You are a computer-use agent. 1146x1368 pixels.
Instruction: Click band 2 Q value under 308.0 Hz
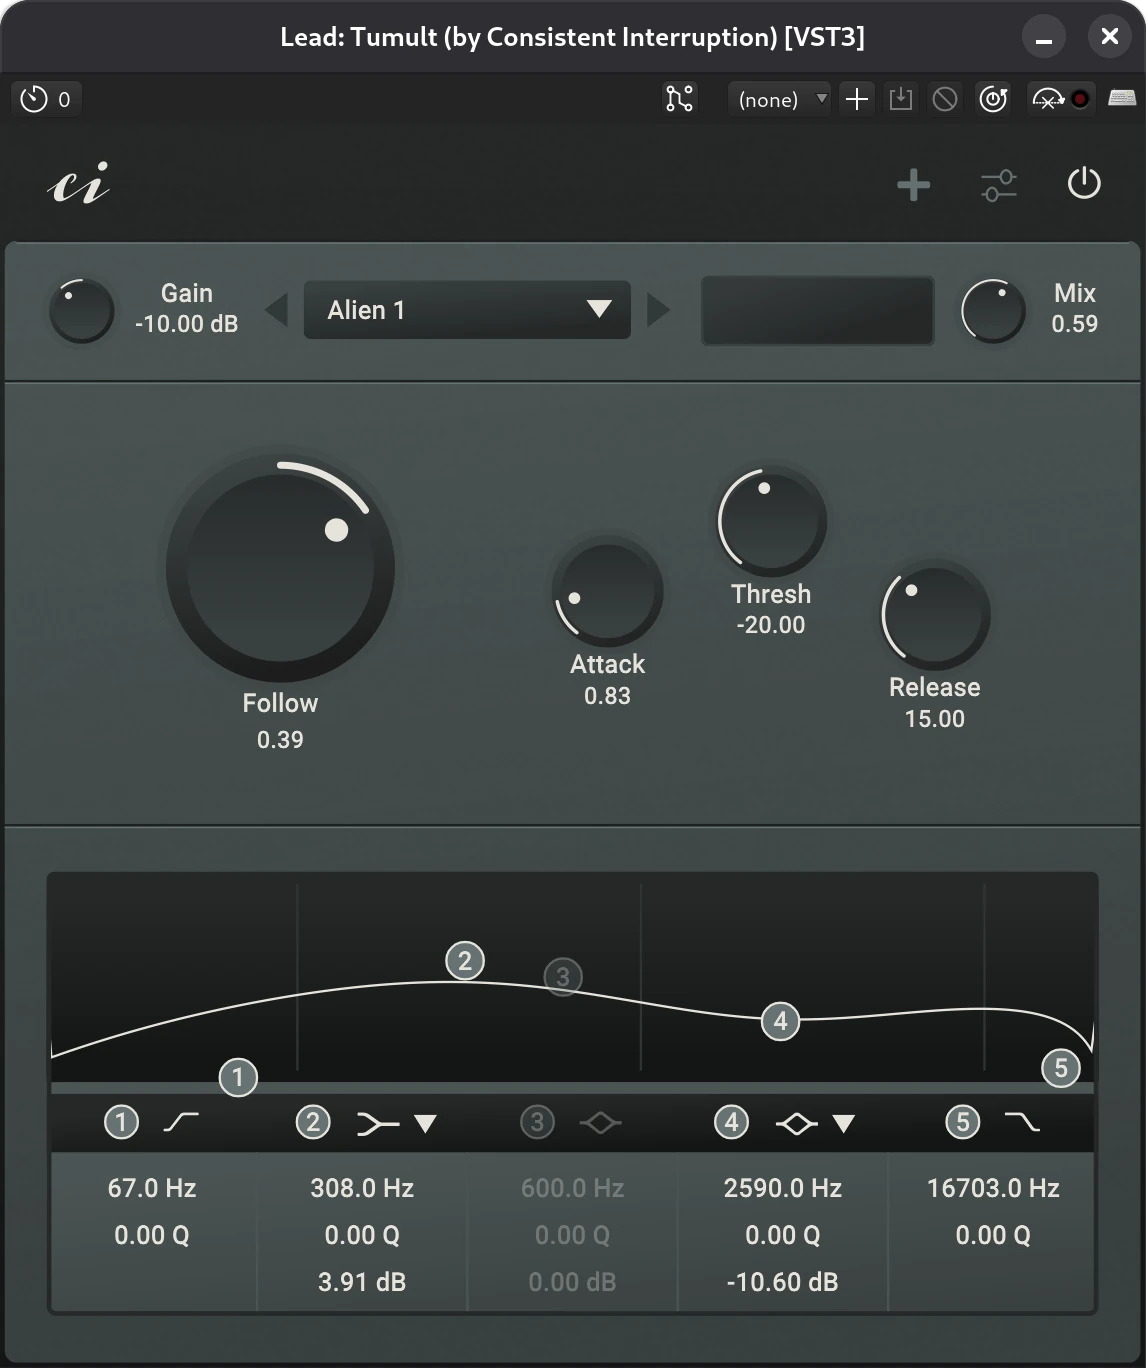pyautogui.click(x=362, y=1235)
